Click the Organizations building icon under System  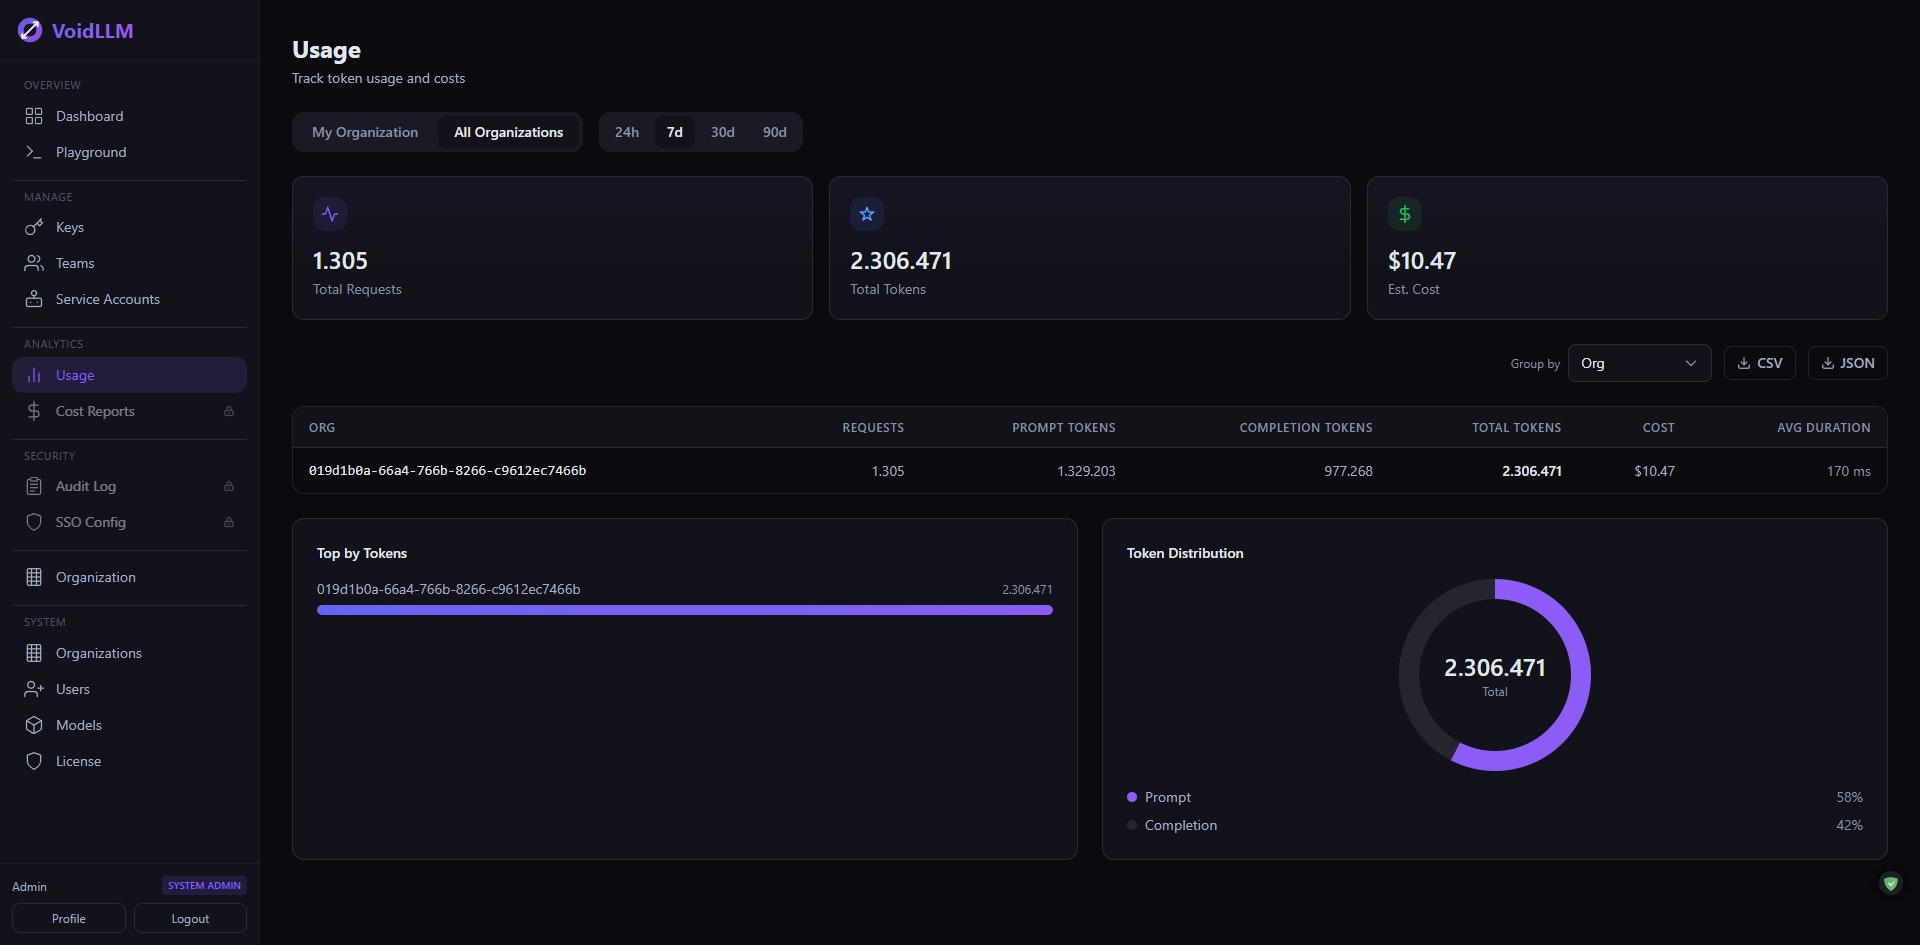pos(34,653)
